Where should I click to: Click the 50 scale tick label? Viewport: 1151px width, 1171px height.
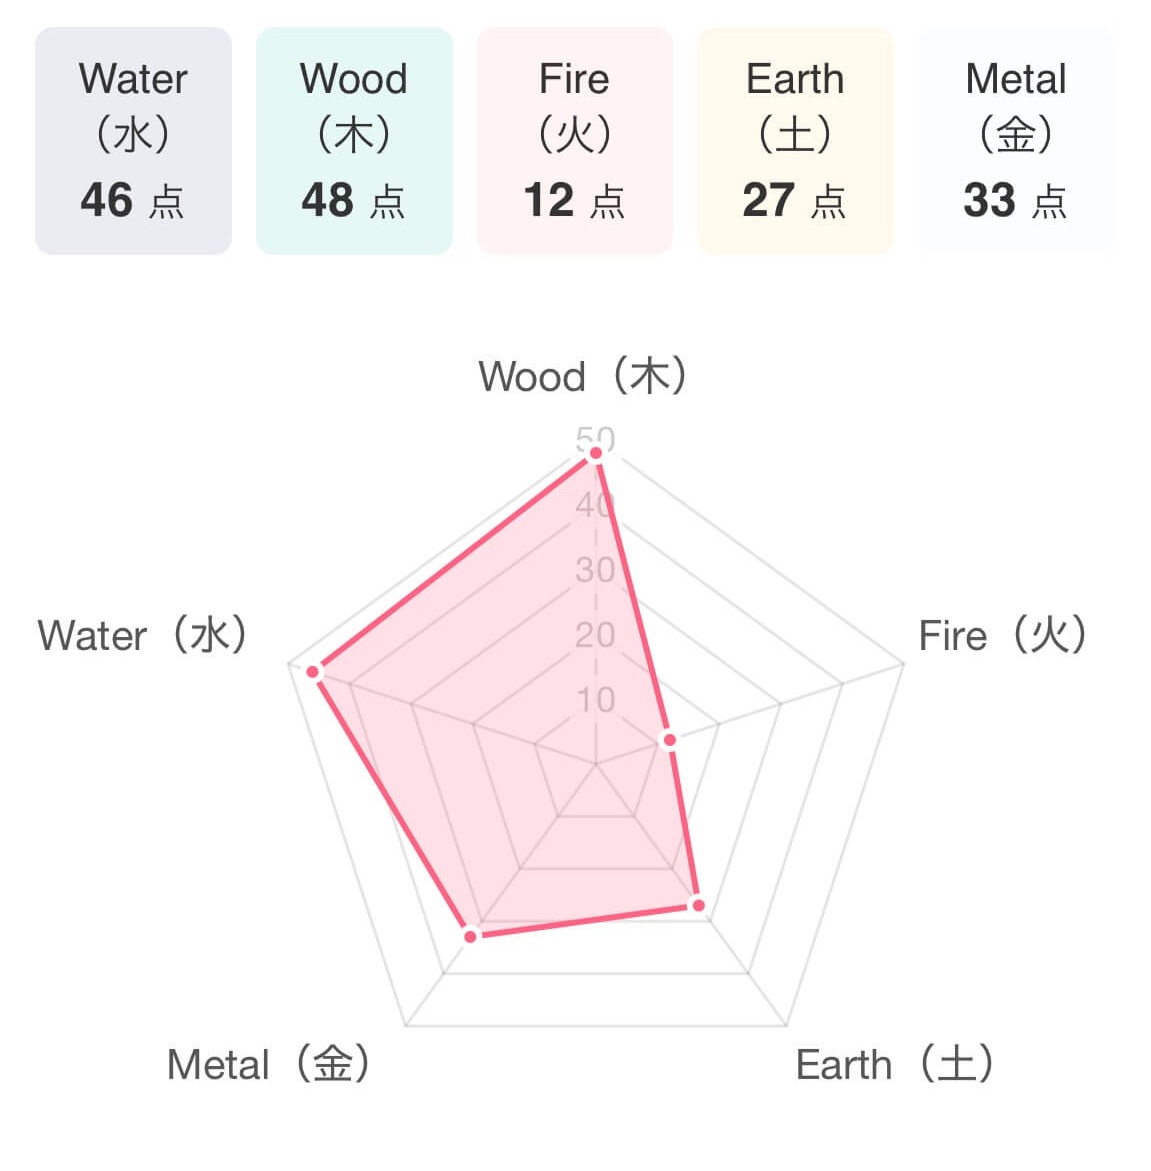click(x=595, y=437)
